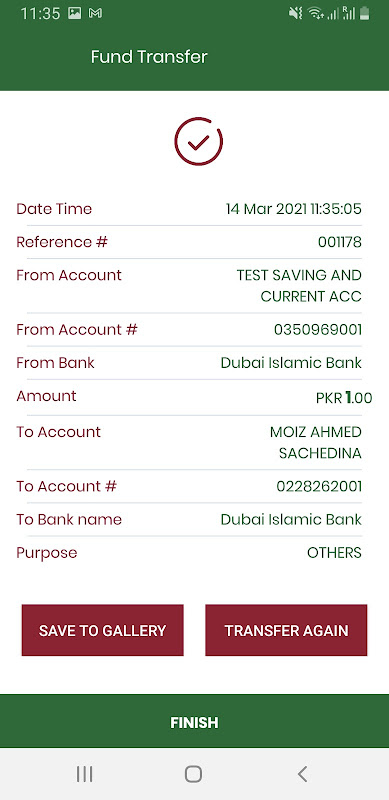This screenshot has width=389, height=800.
Task: Tap the Finish bar at bottom
Action: 194,722
